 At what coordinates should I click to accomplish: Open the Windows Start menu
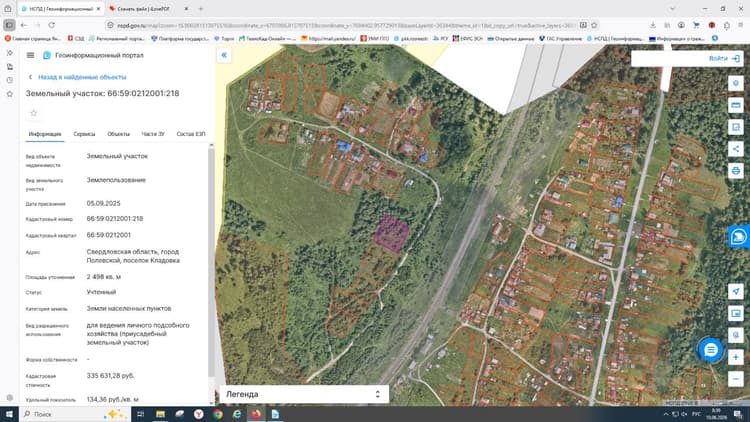click(9, 414)
